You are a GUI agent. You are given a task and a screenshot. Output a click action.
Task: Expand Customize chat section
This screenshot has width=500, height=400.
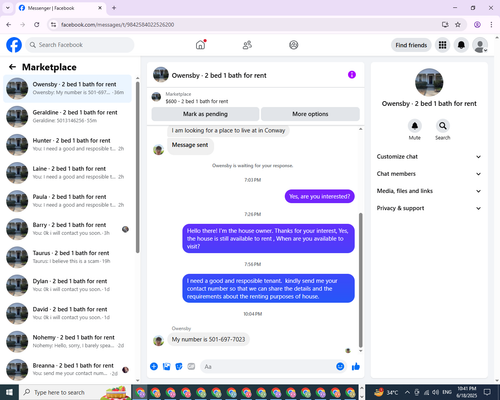429,157
